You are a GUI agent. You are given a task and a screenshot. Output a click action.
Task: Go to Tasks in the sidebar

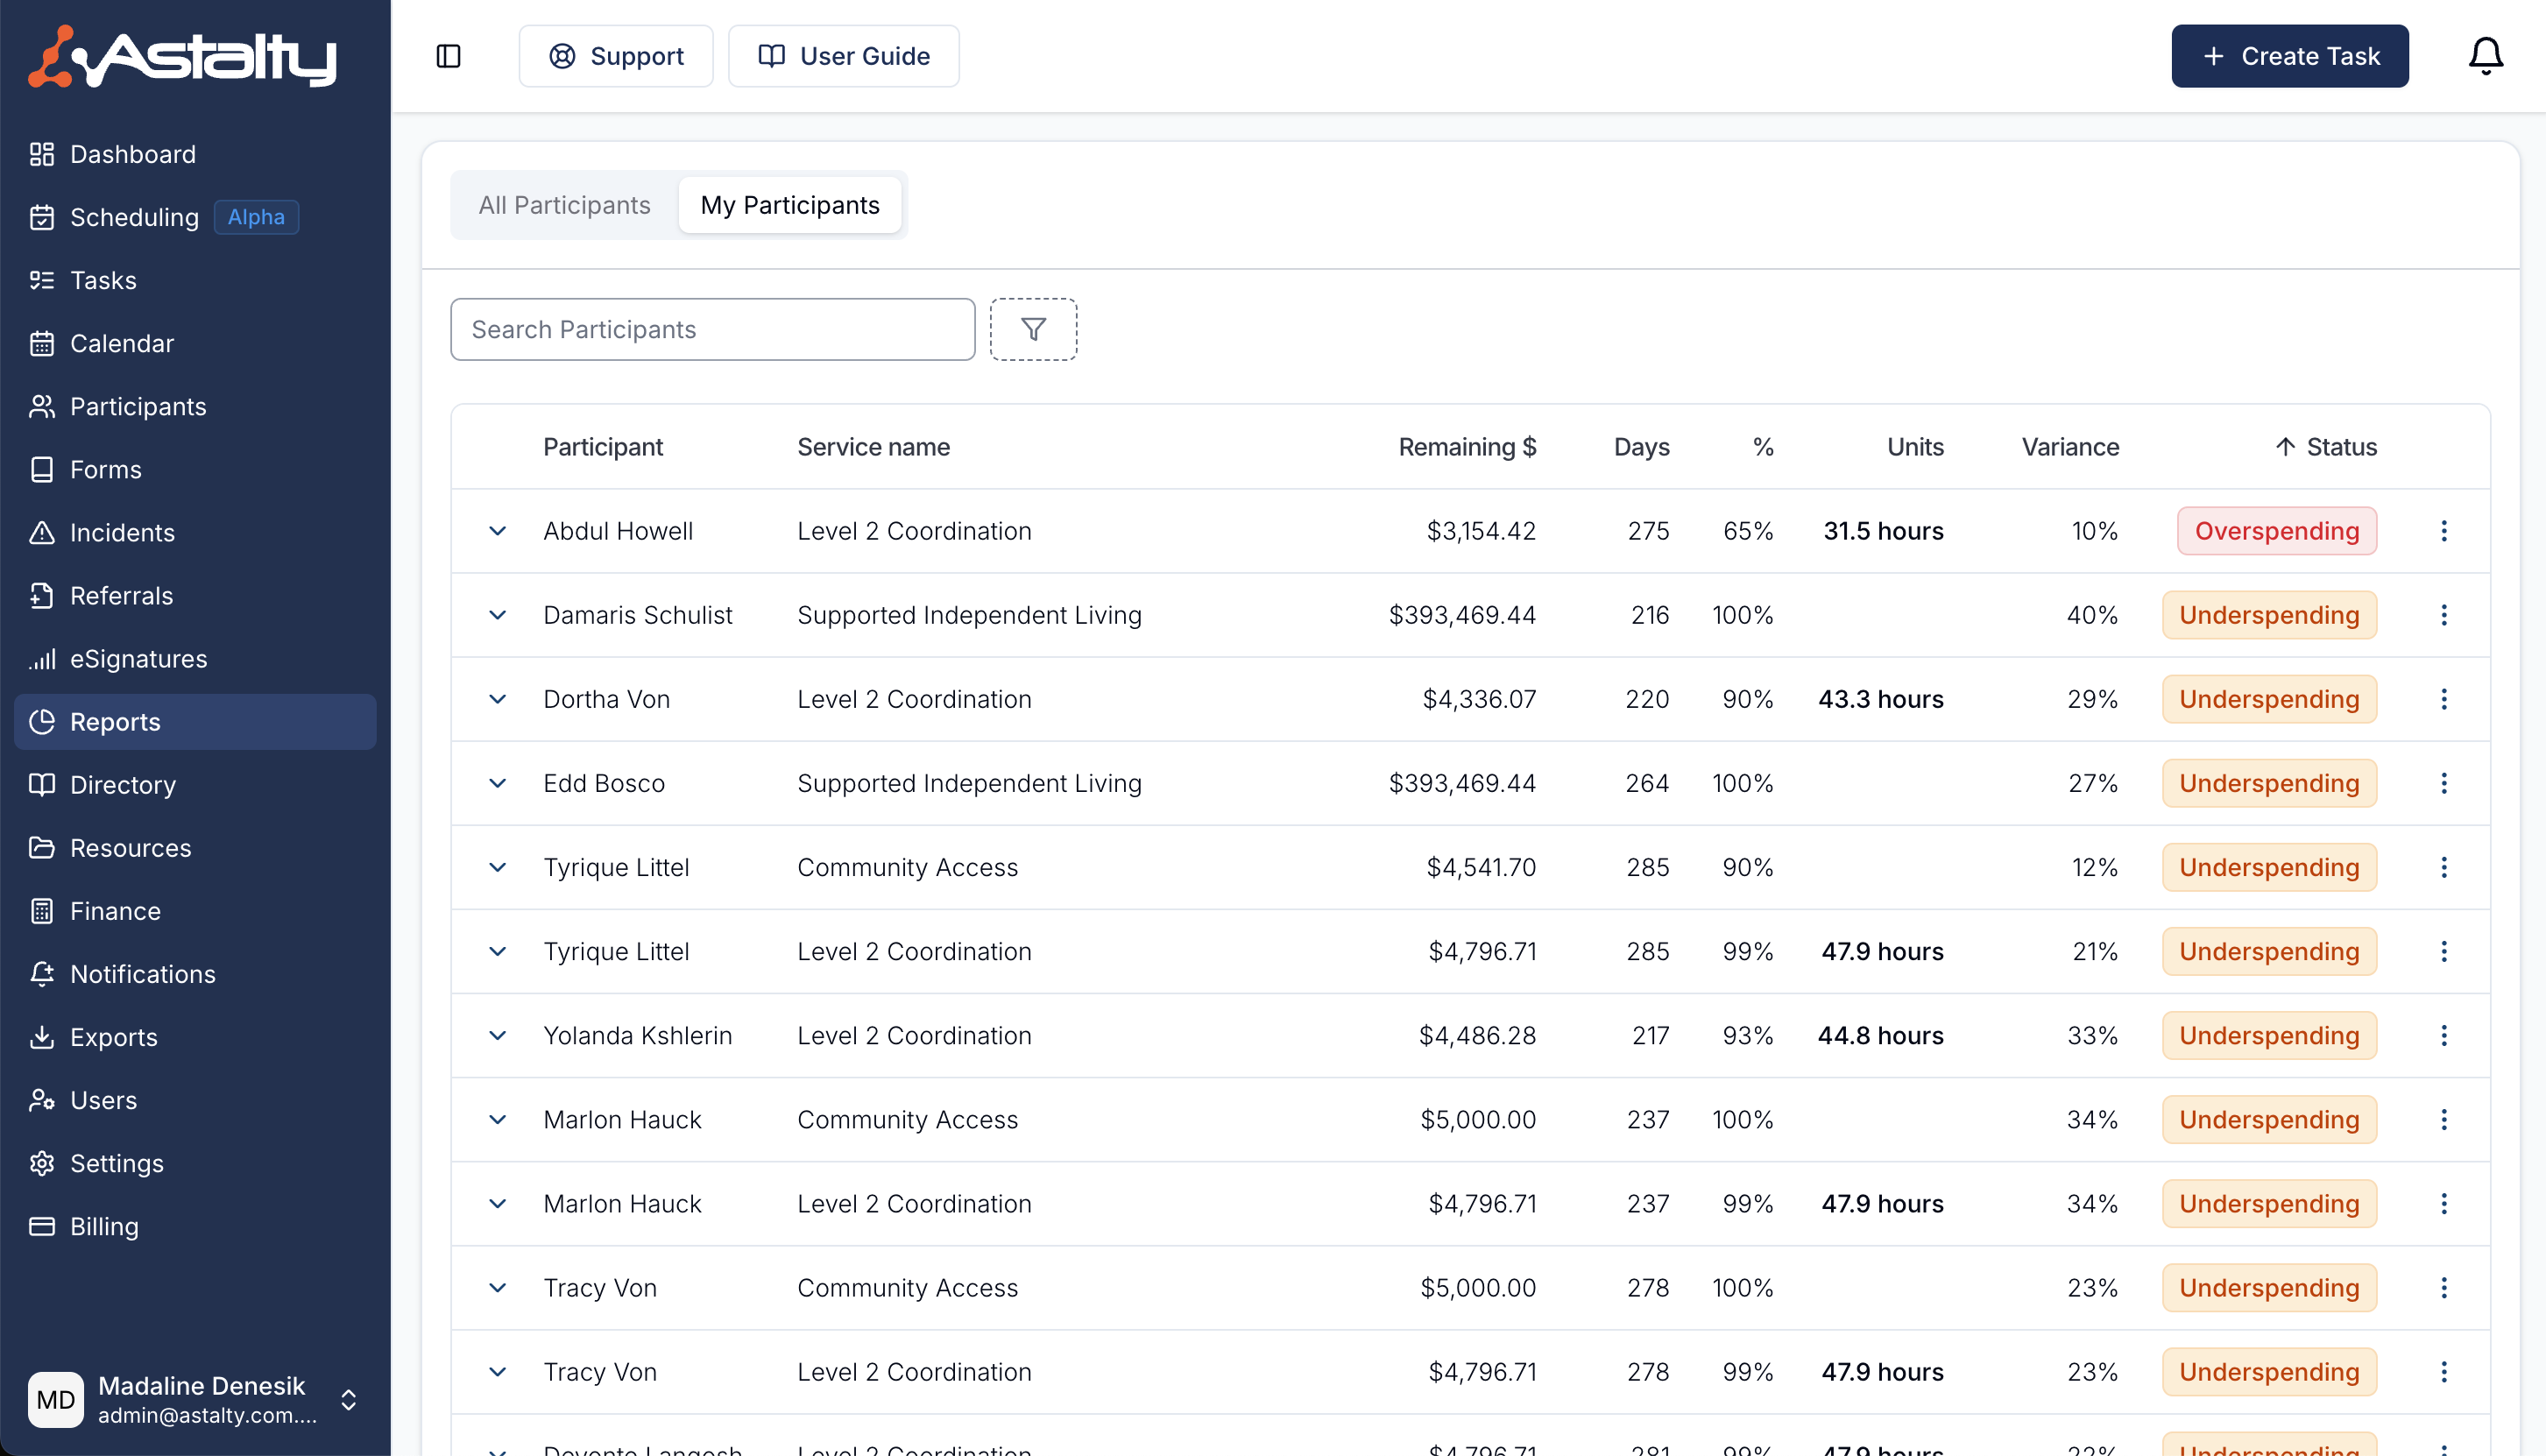click(195, 280)
